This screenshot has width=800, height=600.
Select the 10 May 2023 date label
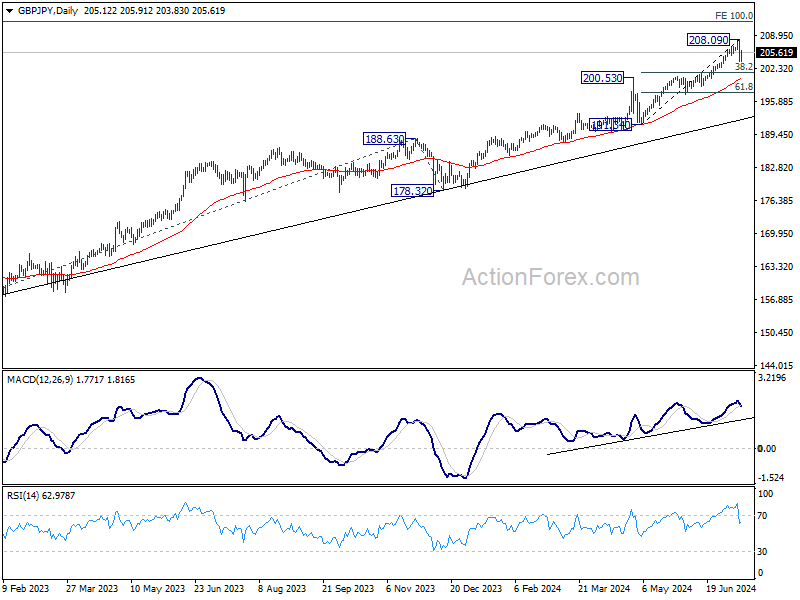click(157, 588)
